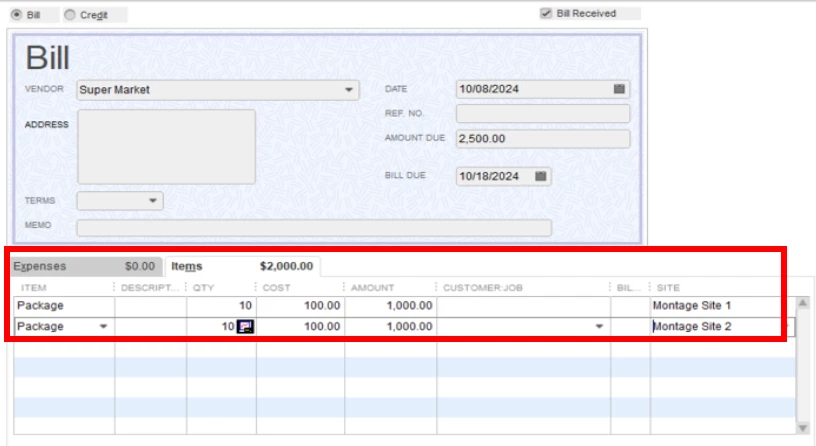Click the Ref. No. input field

[543, 113]
